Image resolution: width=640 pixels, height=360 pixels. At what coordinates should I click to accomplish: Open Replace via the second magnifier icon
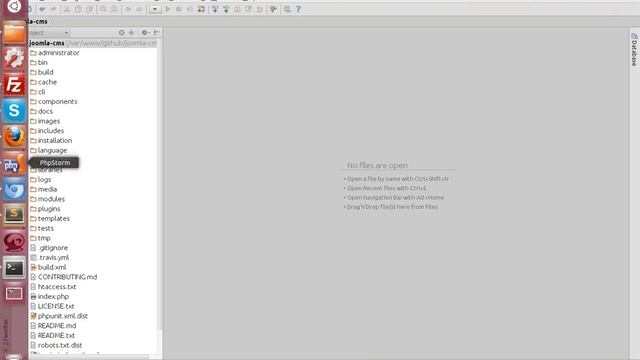pyautogui.click(x=114, y=9)
